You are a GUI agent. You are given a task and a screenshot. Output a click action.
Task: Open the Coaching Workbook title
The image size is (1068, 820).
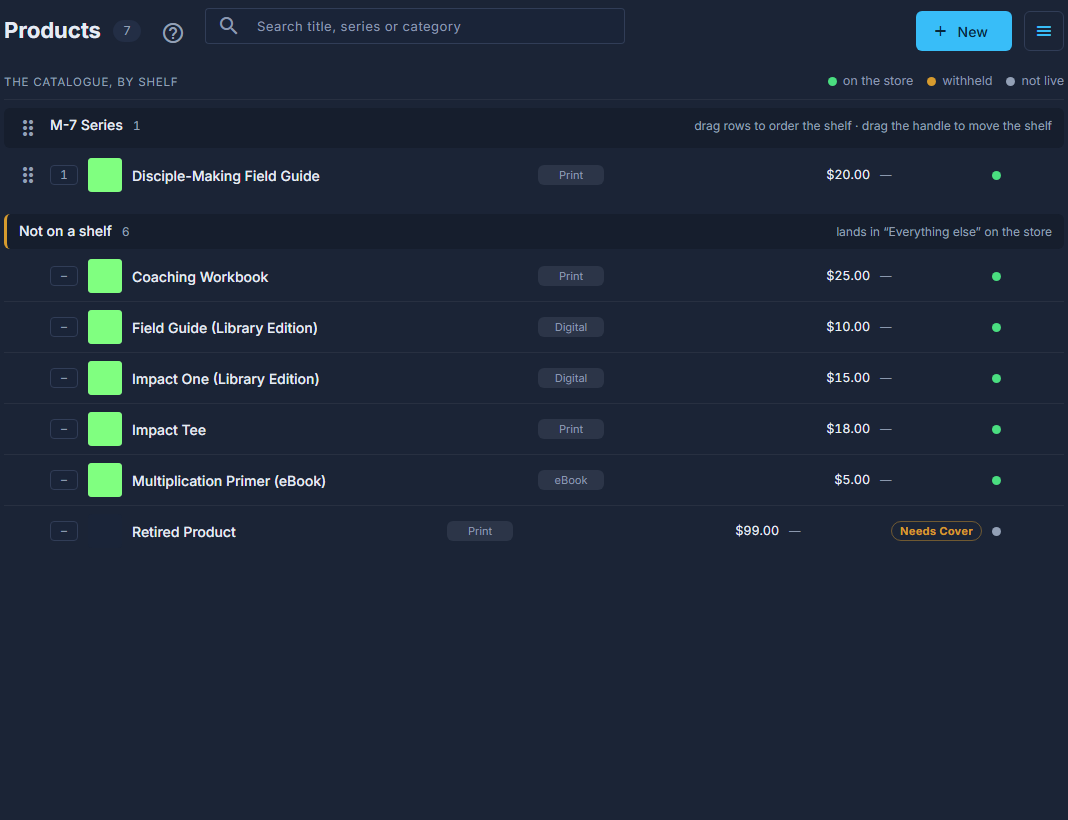200,277
